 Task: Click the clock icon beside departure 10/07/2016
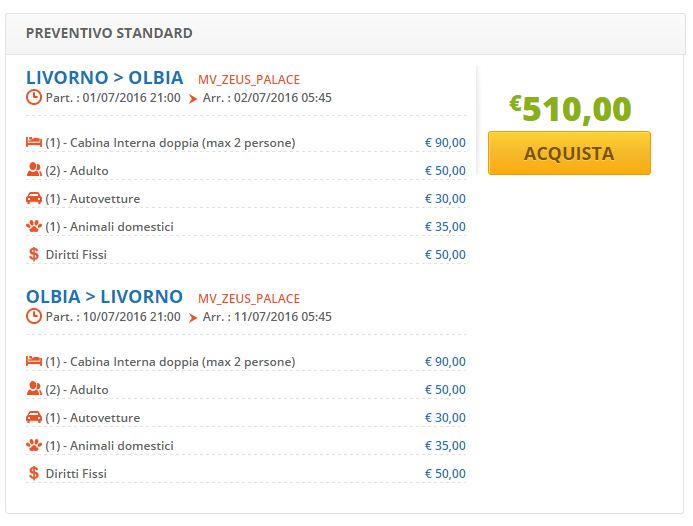click(x=34, y=316)
